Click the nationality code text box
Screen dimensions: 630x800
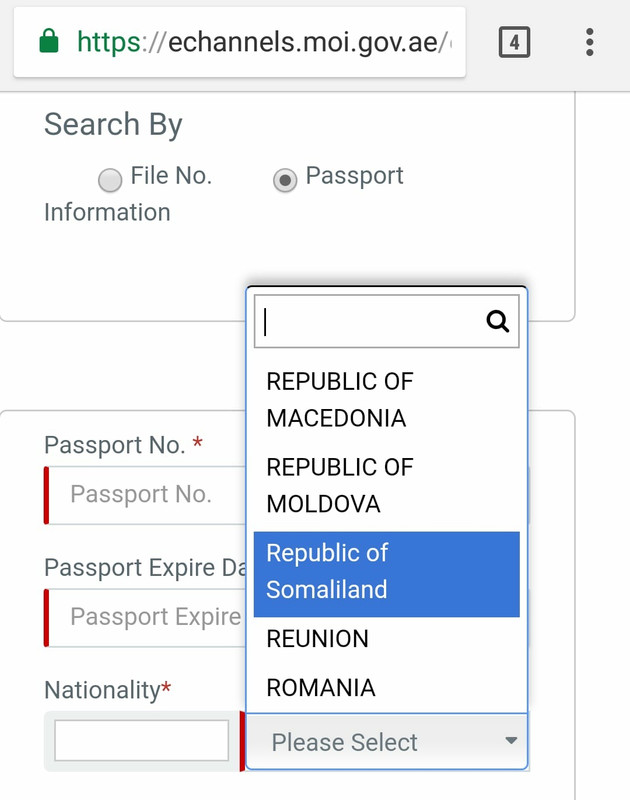pos(141,740)
